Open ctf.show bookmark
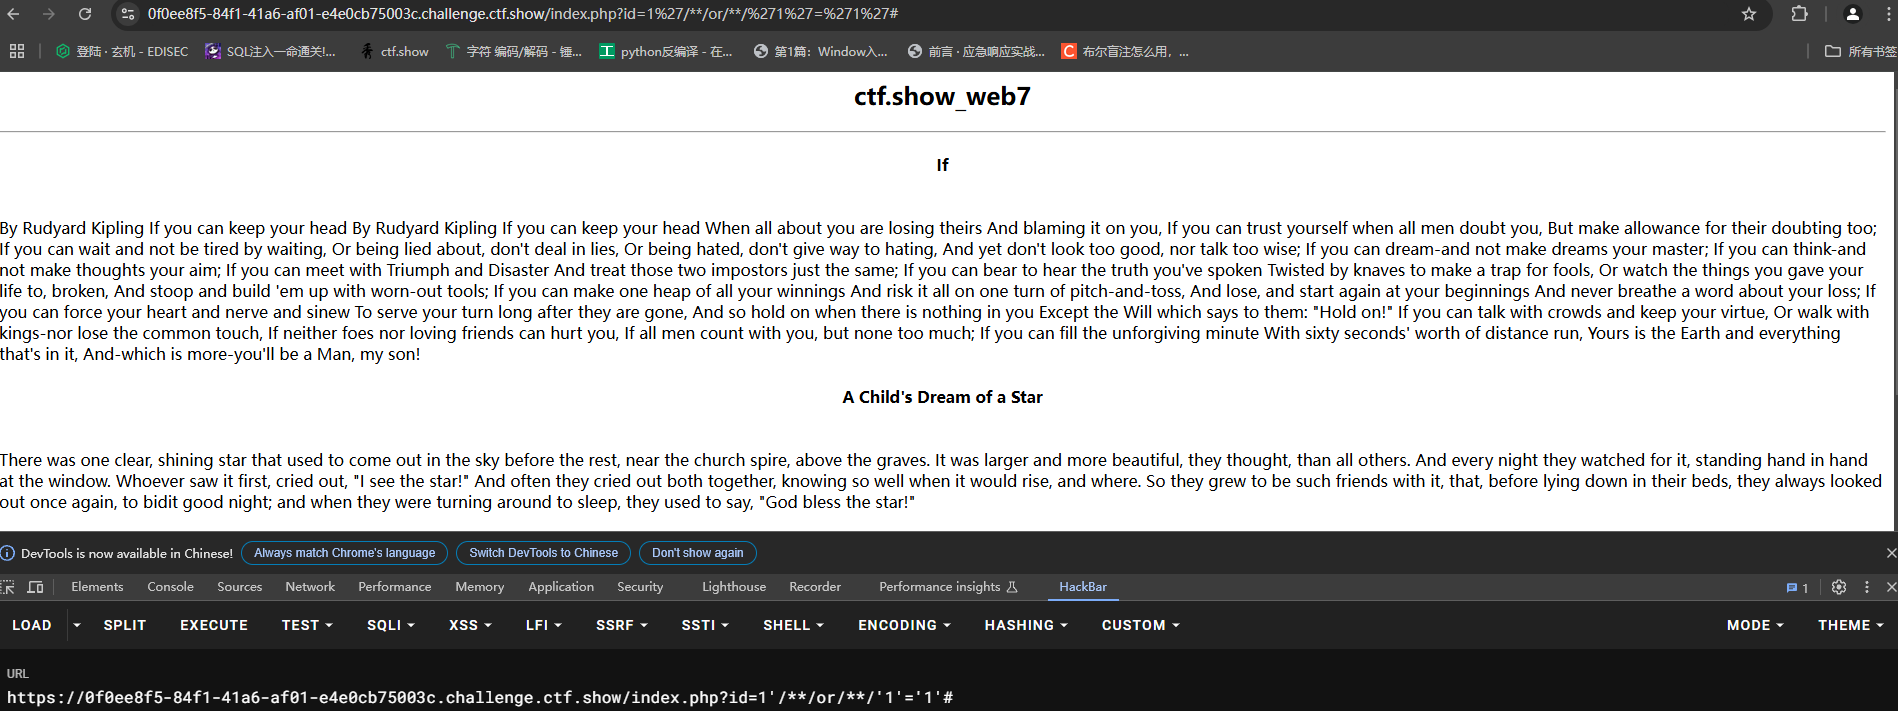 coord(394,51)
